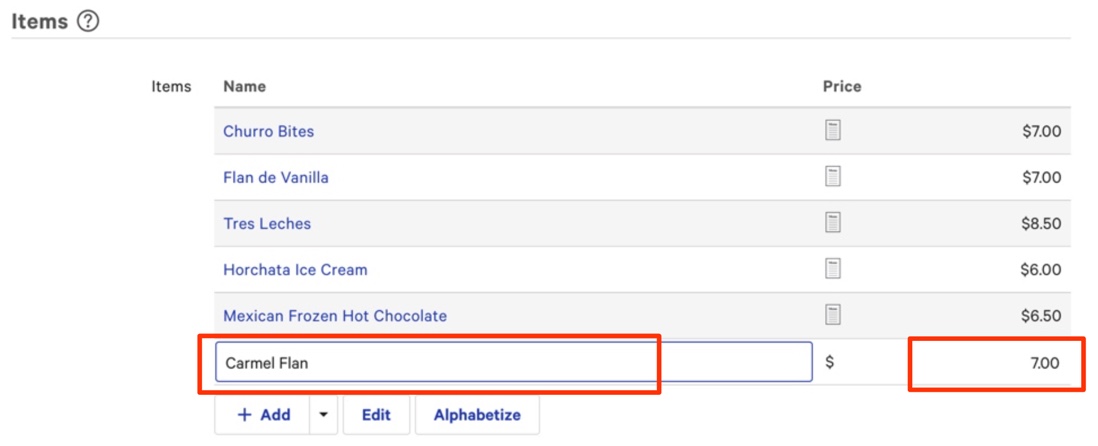Expand the Add button dropdown arrow
The width and height of the screenshot is (1098, 446).
click(323, 415)
